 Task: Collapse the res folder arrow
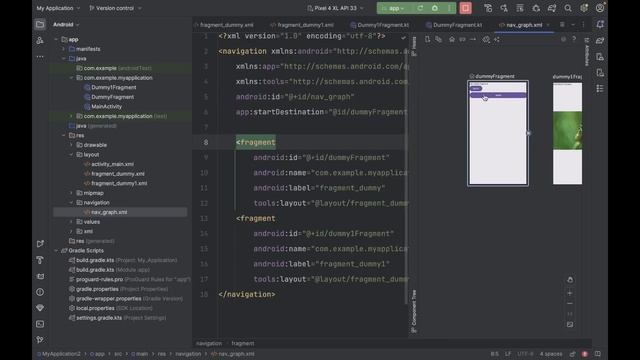(64, 135)
